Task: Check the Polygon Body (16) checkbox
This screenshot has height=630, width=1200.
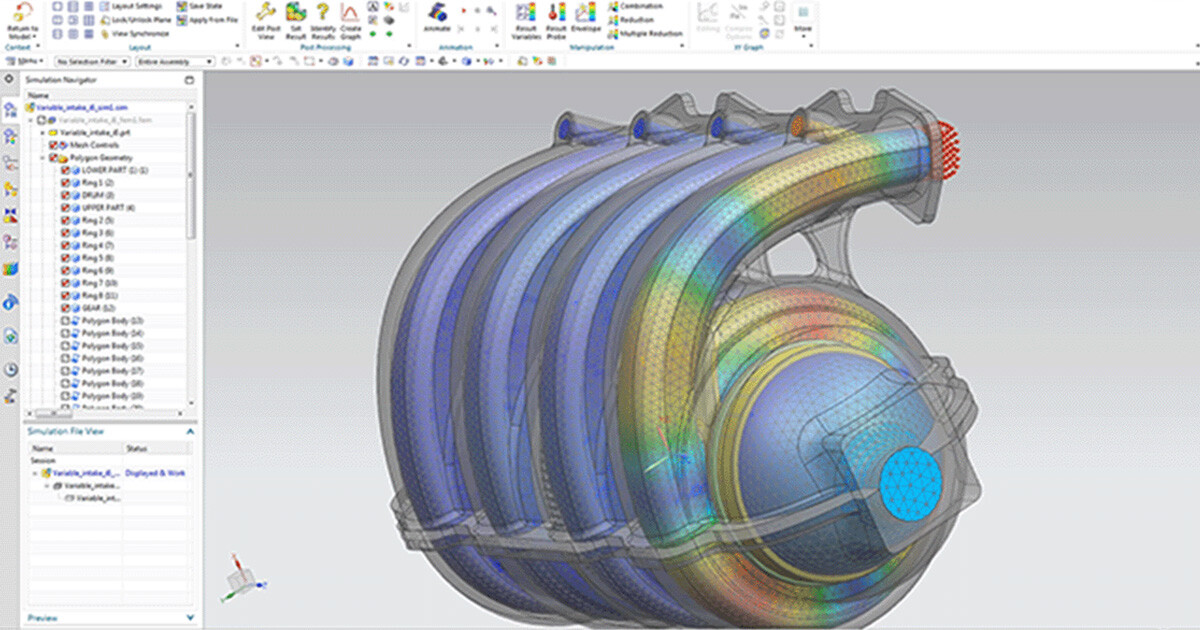Action: pos(65,358)
